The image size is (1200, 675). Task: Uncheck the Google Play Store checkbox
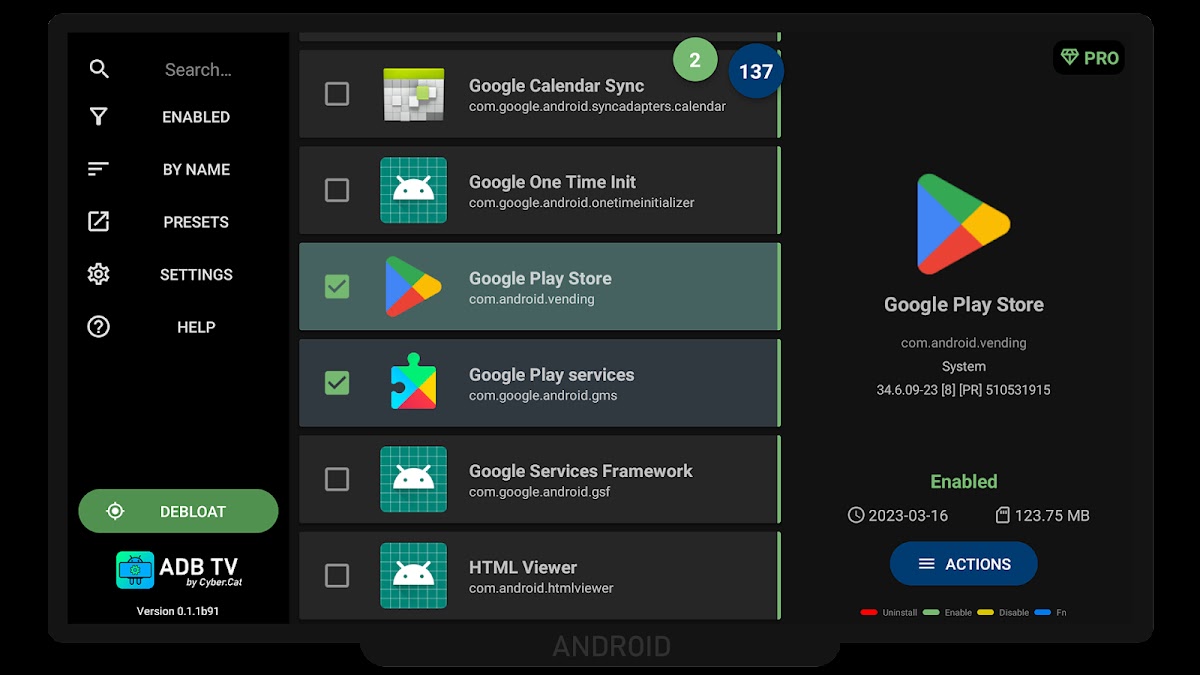tap(337, 287)
